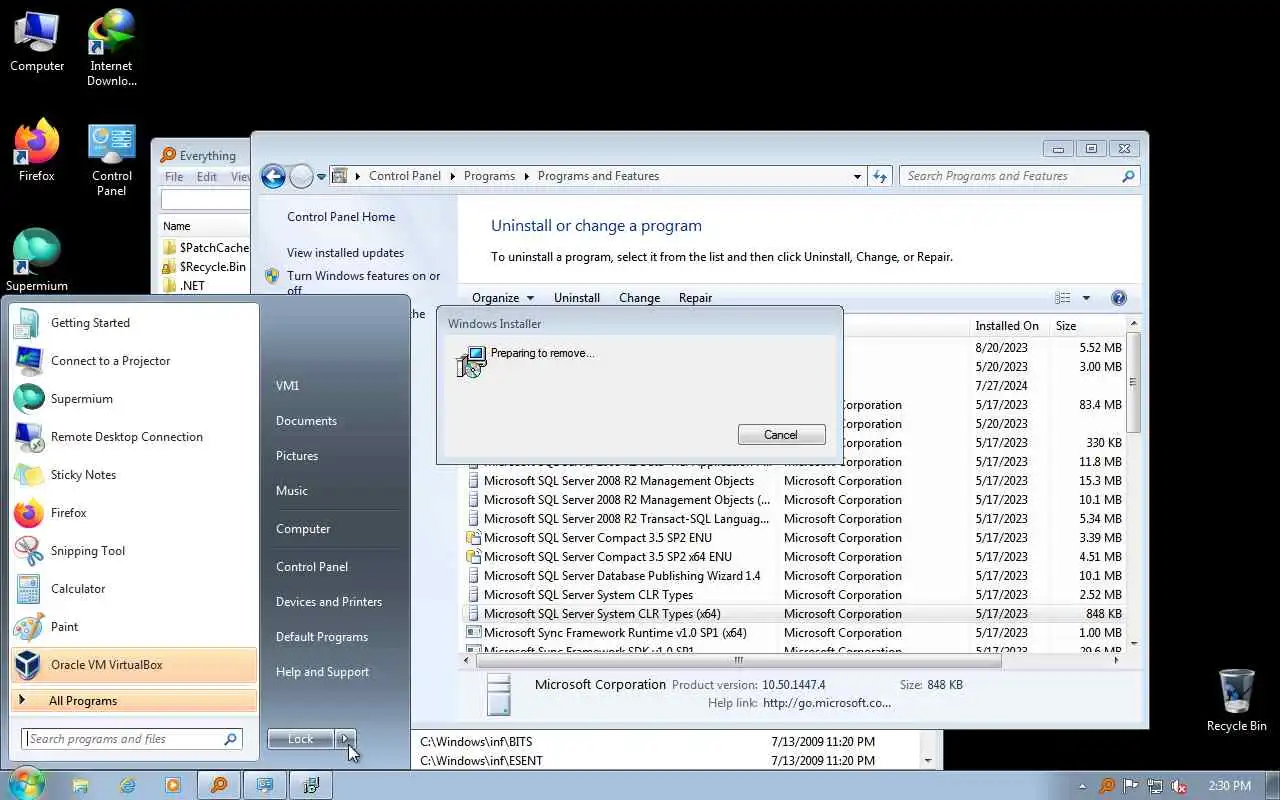Launch Calculator from Start menu
The height and width of the screenshot is (800, 1280).
(134, 589)
